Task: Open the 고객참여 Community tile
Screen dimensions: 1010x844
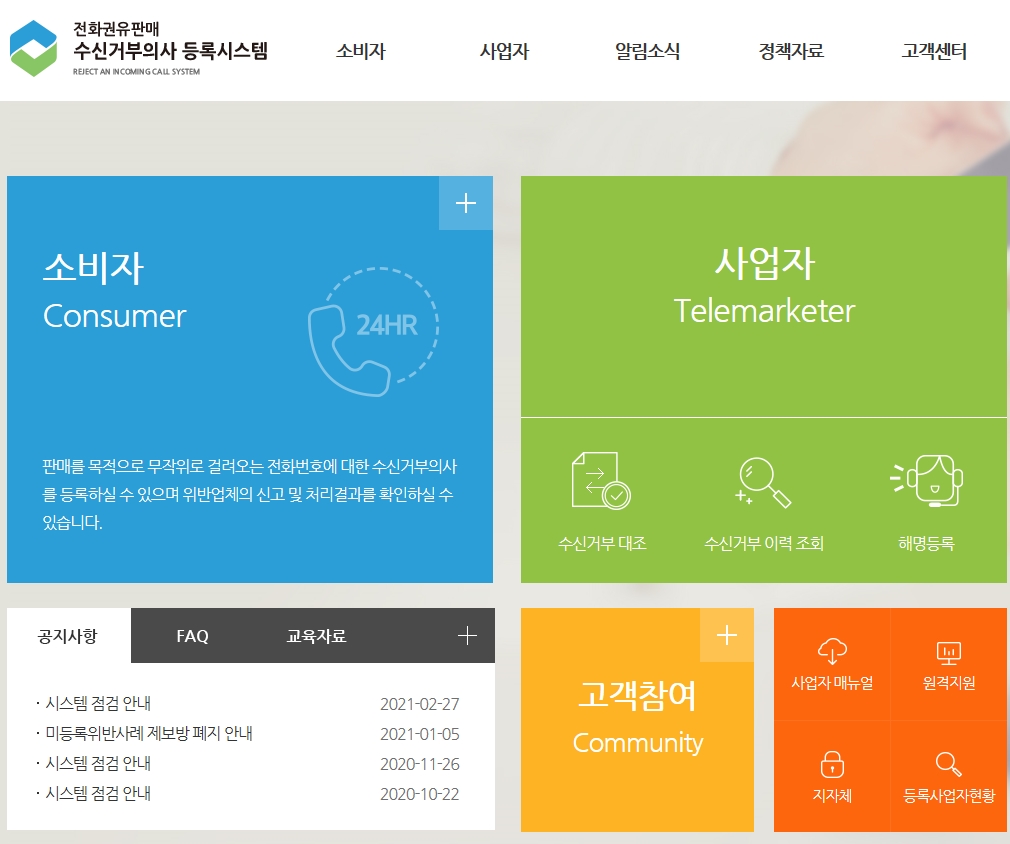Action: (637, 720)
